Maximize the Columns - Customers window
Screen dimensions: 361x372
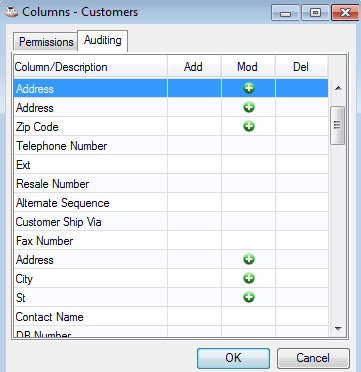click(x=315, y=13)
